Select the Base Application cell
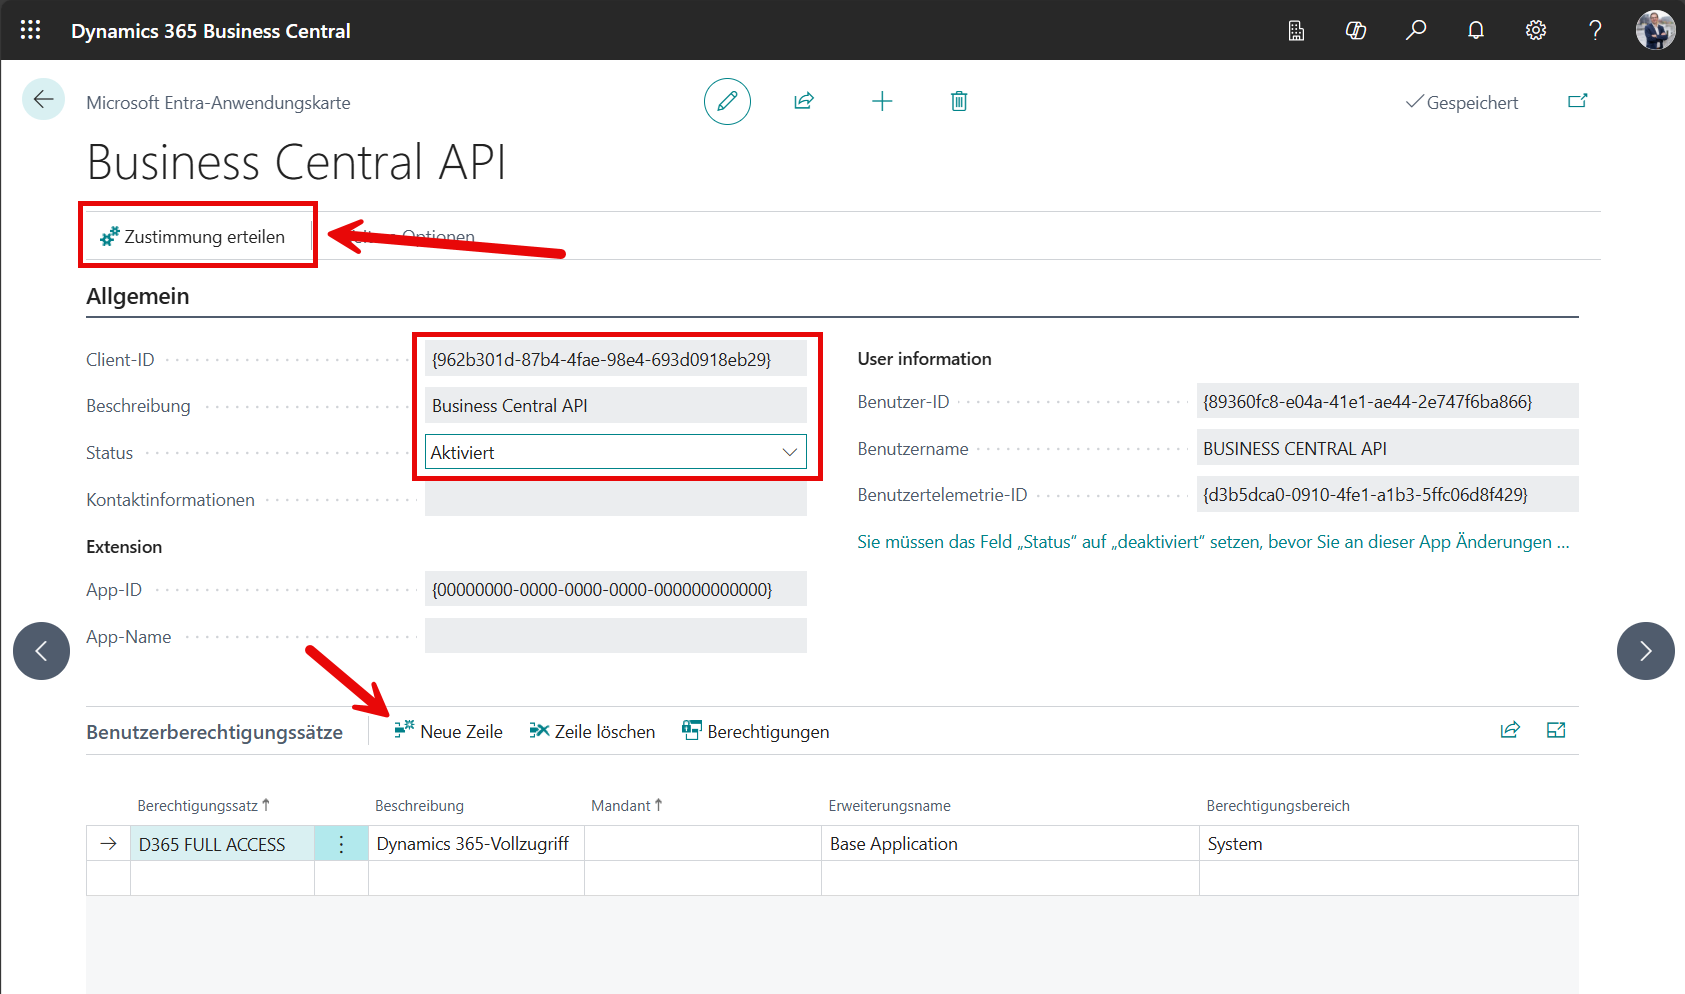Screen dimensions: 1685x994 click(x=1010, y=844)
